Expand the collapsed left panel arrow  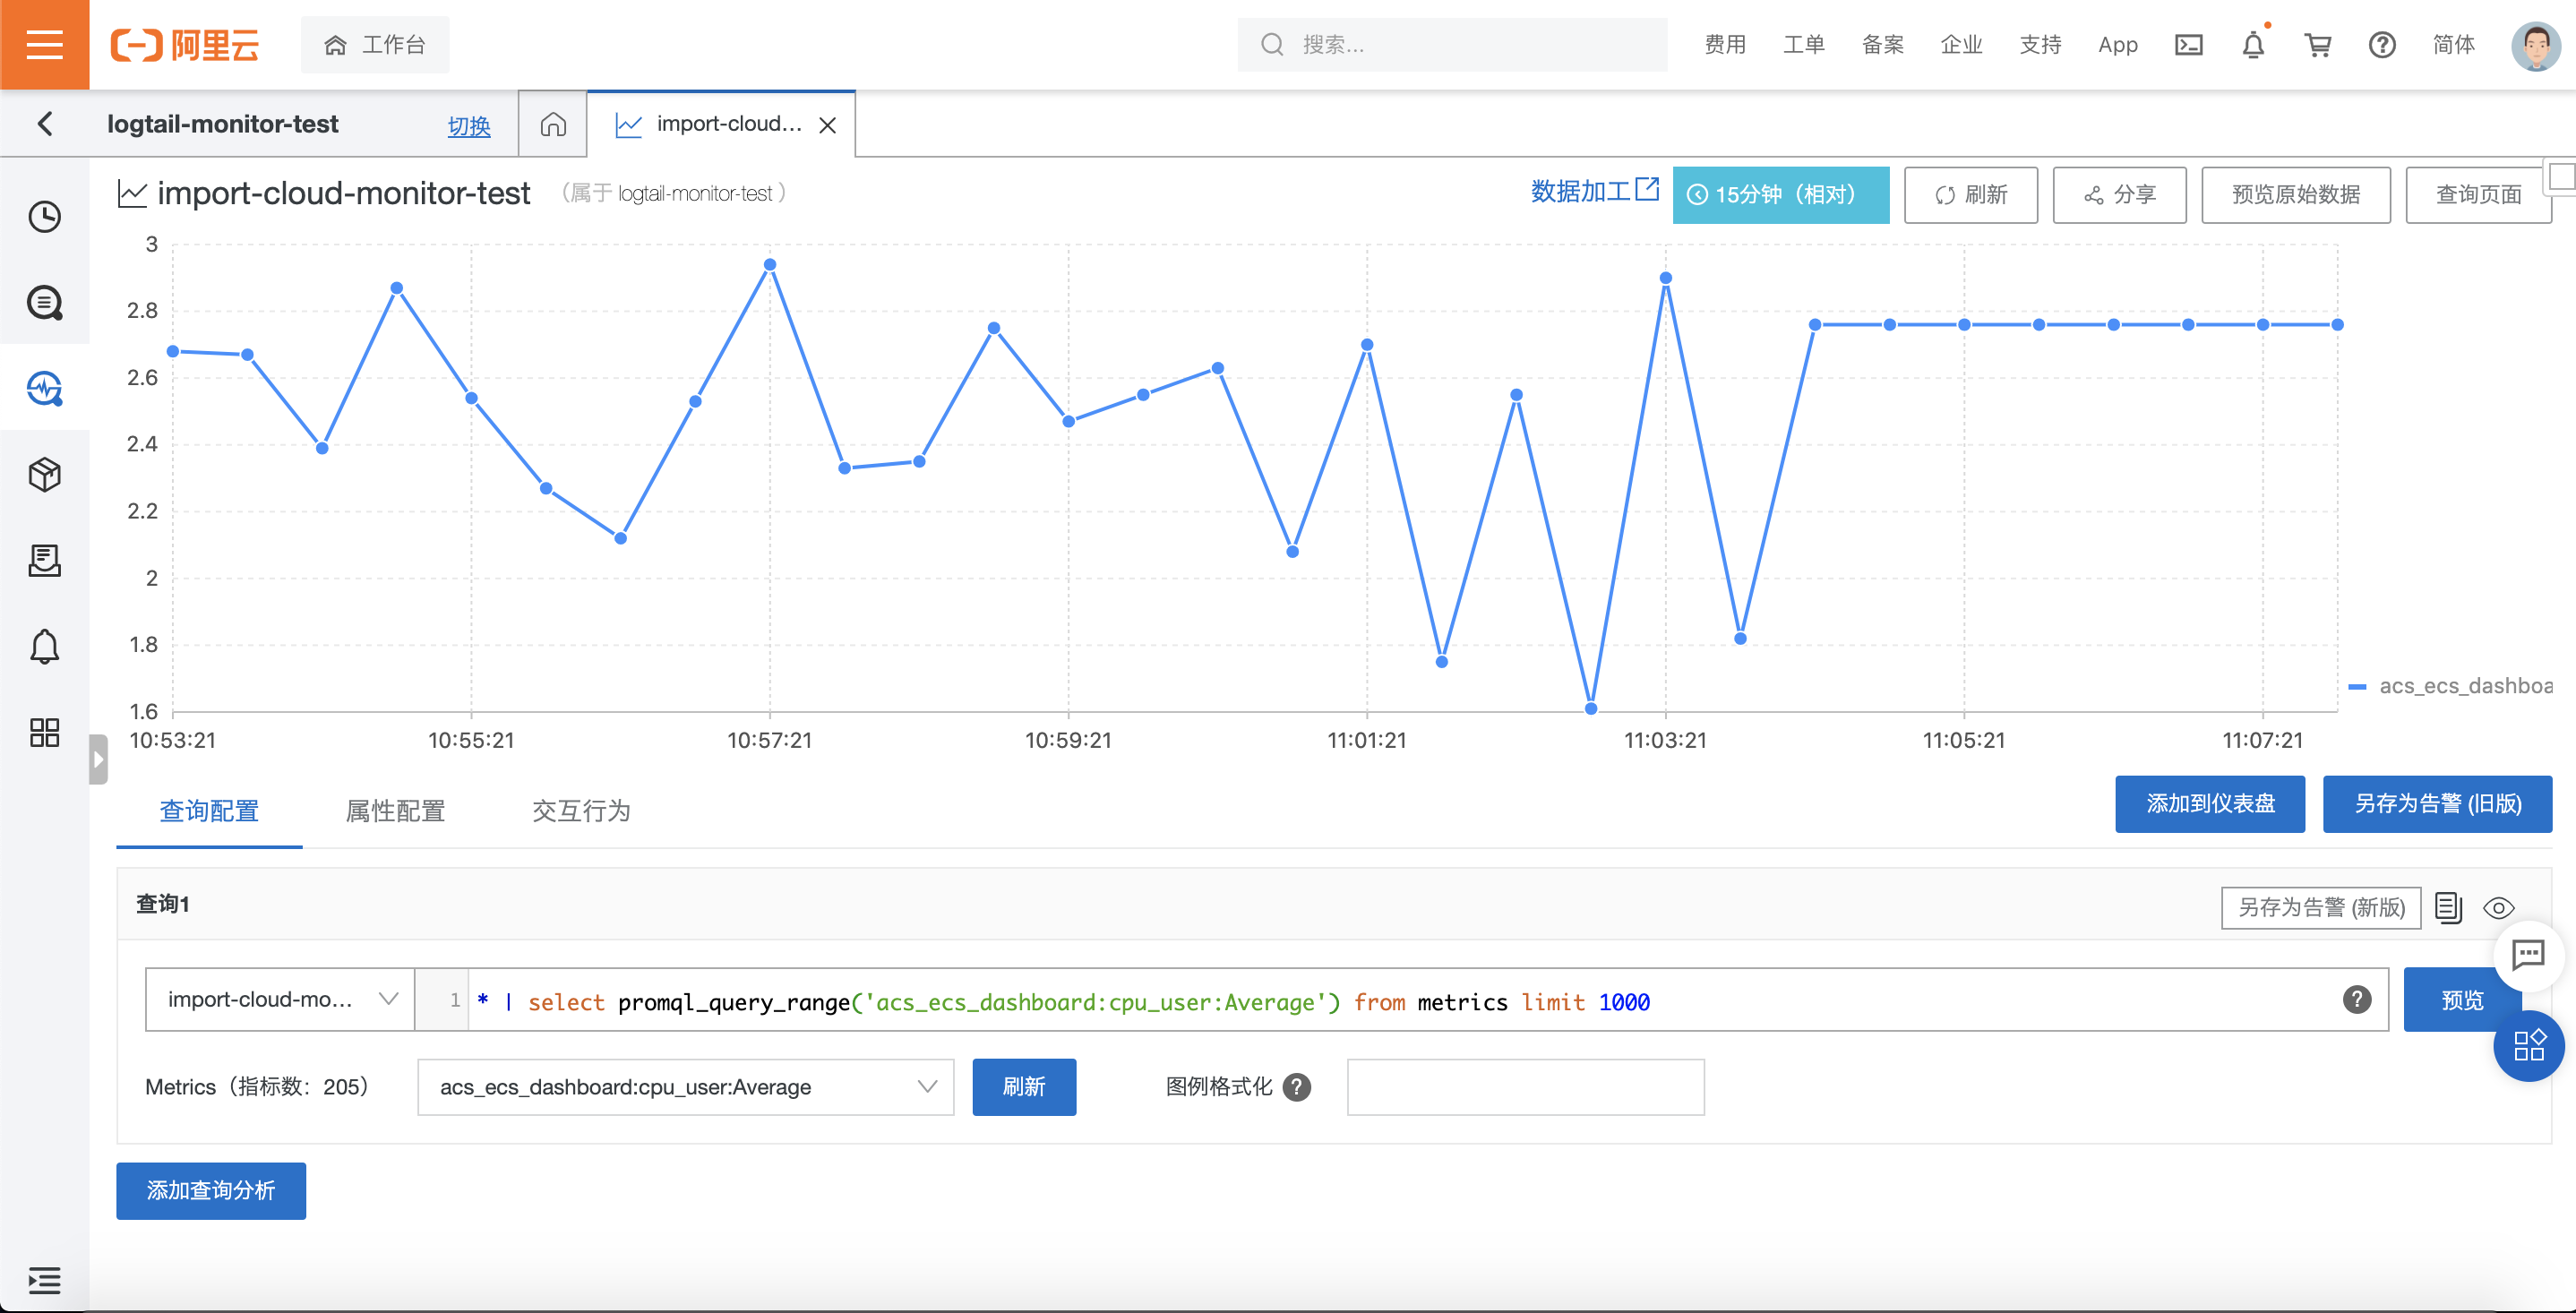(98, 759)
